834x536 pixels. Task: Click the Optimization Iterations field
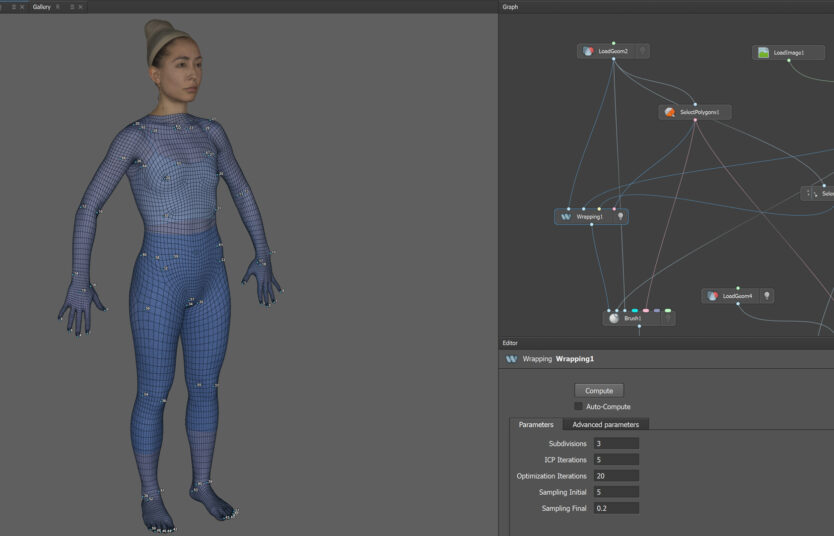[x=616, y=476]
